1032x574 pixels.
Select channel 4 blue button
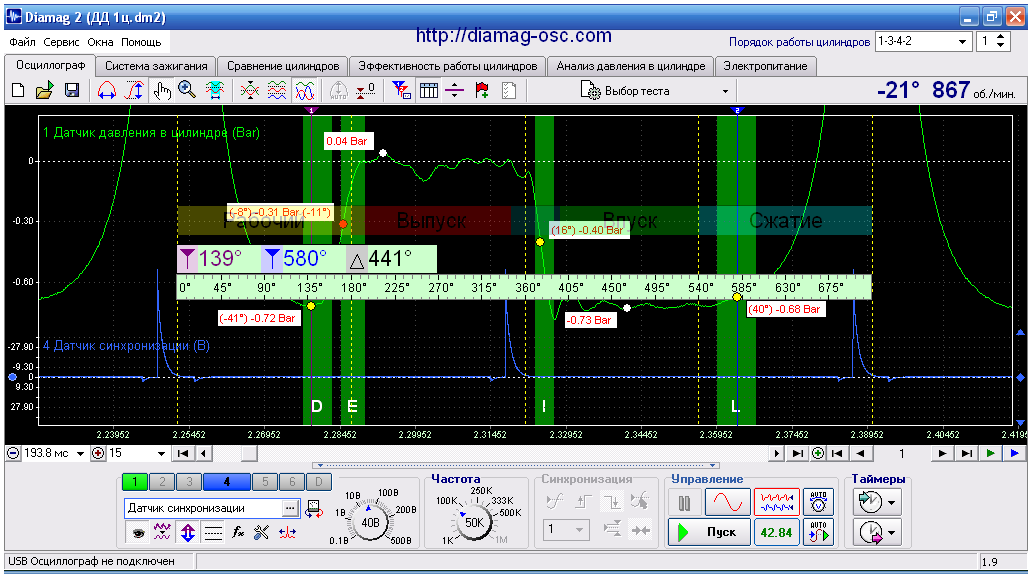pyautogui.click(x=226, y=482)
